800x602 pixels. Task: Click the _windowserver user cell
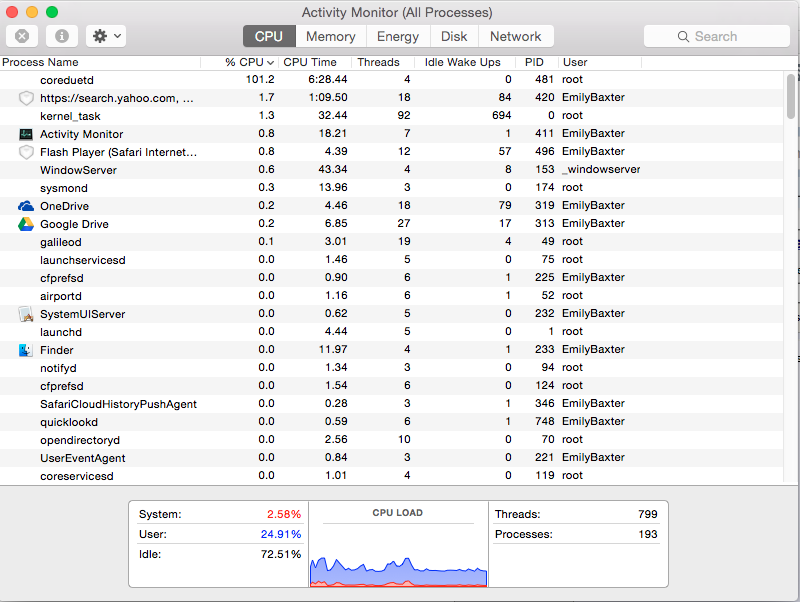point(601,169)
